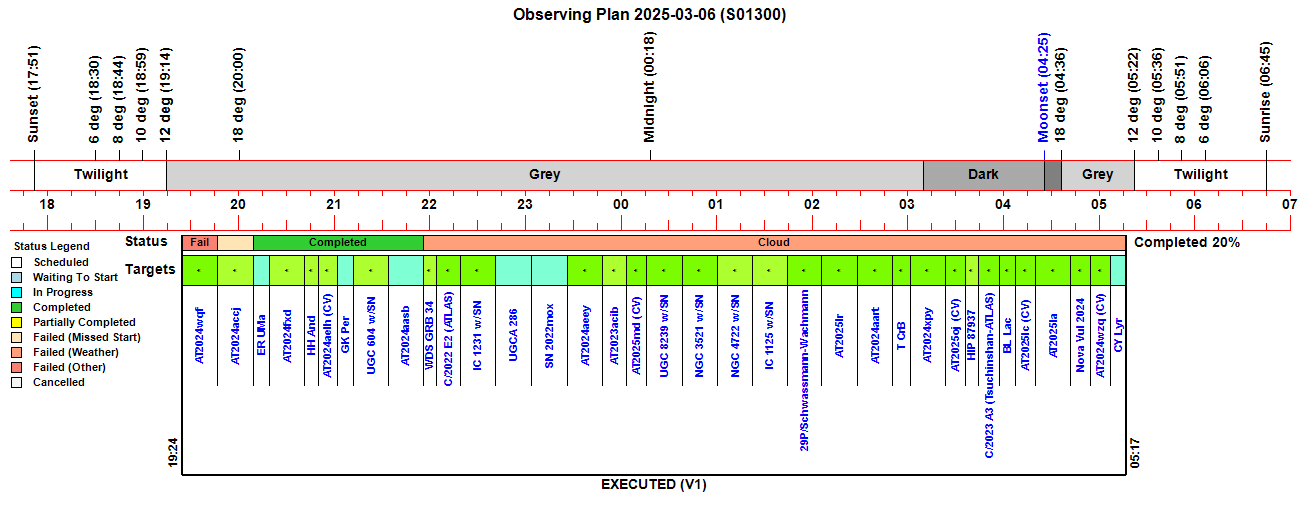Click the Nova Vul 2024 label
Screen dimensions: 1300x505
(x=1080, y=336)
